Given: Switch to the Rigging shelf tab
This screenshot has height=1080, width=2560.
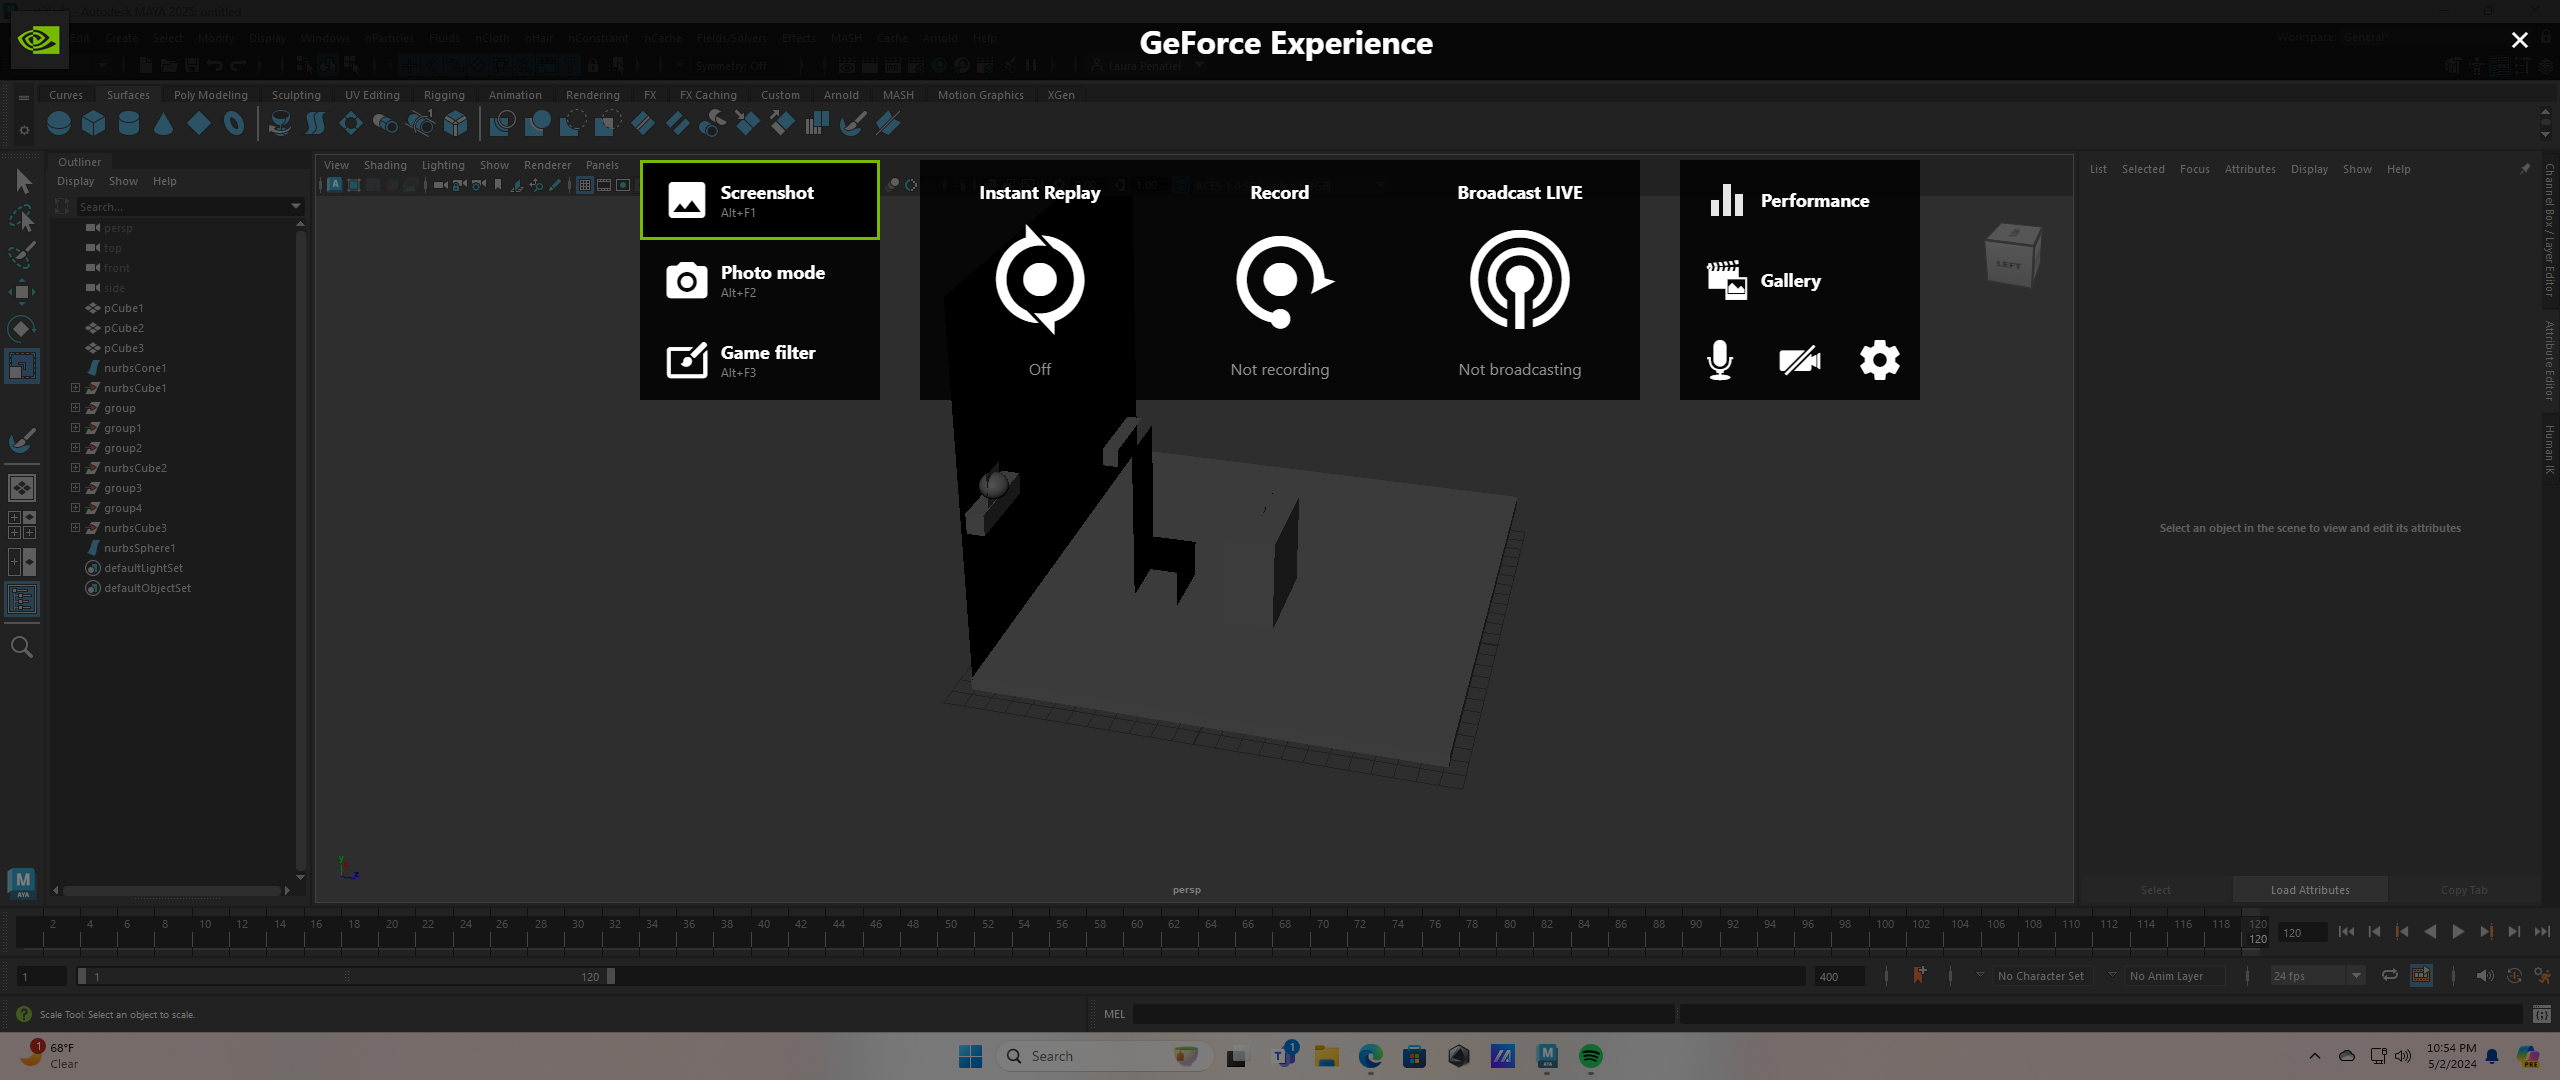Looking at the screenshot, I should (444, 95).
